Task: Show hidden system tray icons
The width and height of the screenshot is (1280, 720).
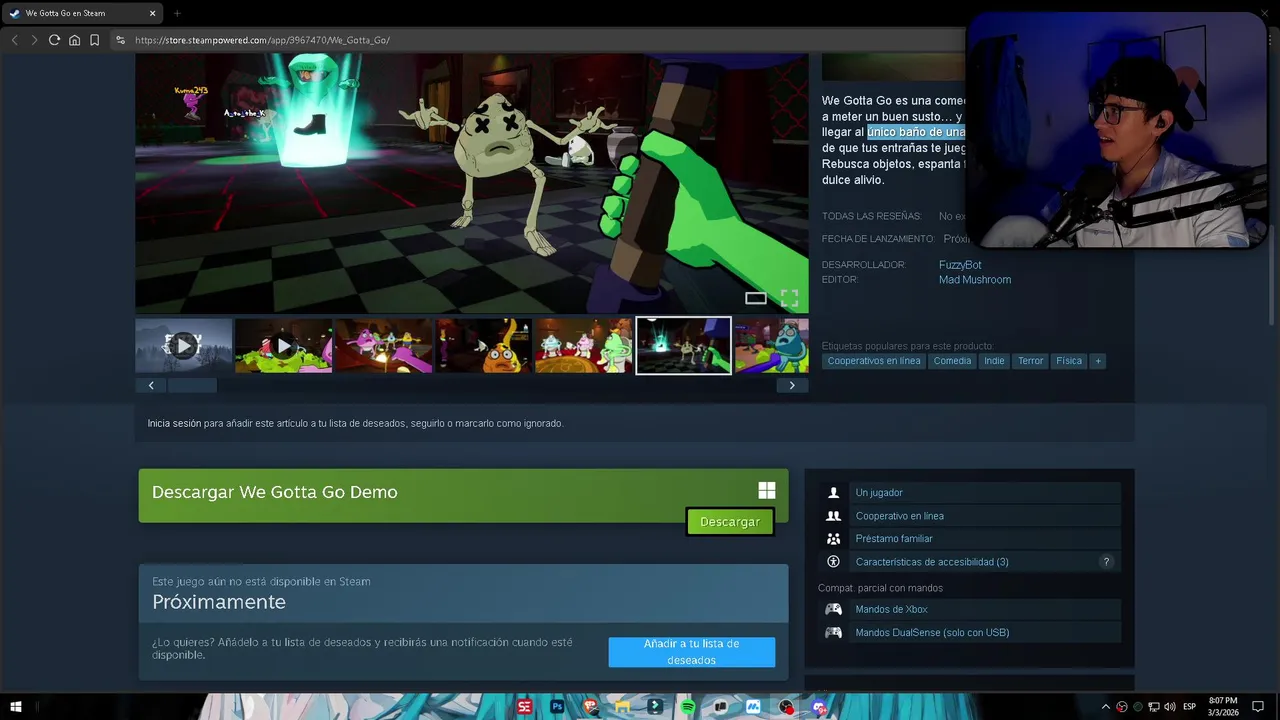Action: tap(1106, 707)
